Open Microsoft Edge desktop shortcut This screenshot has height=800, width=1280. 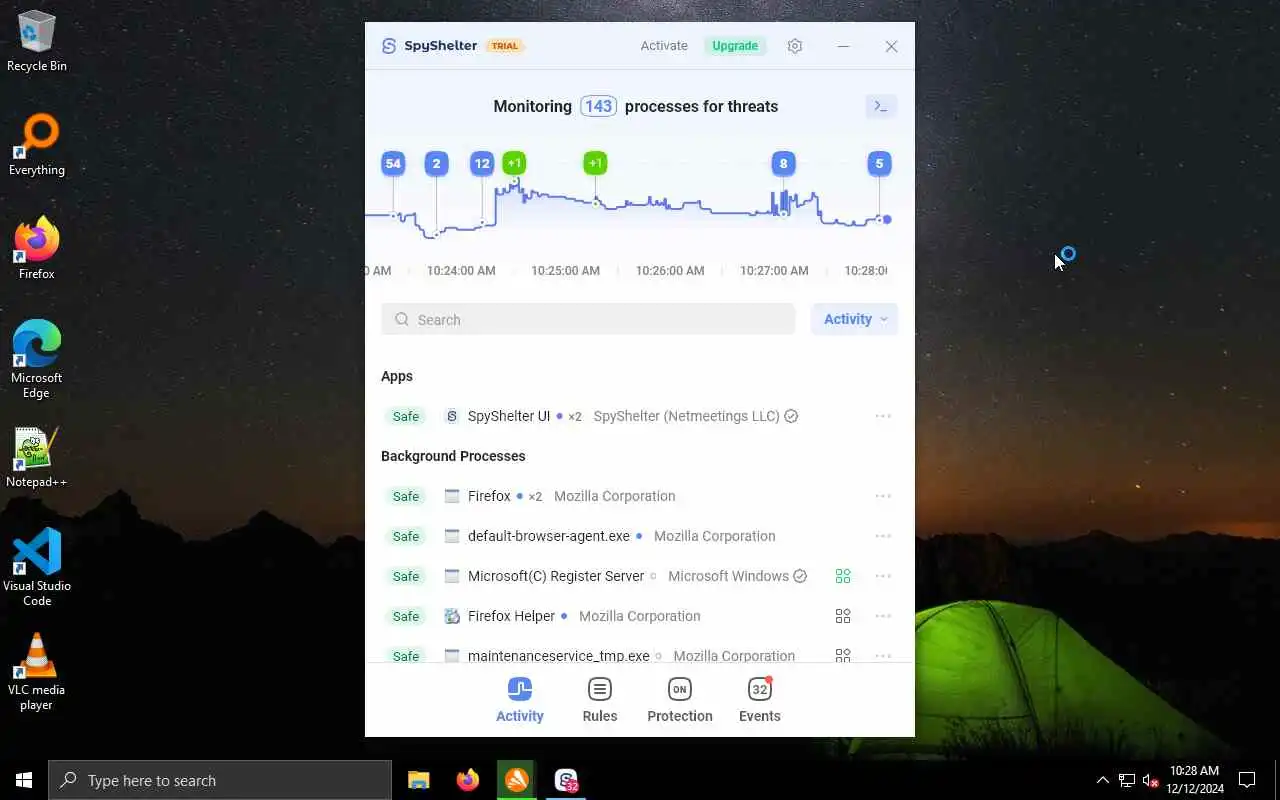click(37, 359)
